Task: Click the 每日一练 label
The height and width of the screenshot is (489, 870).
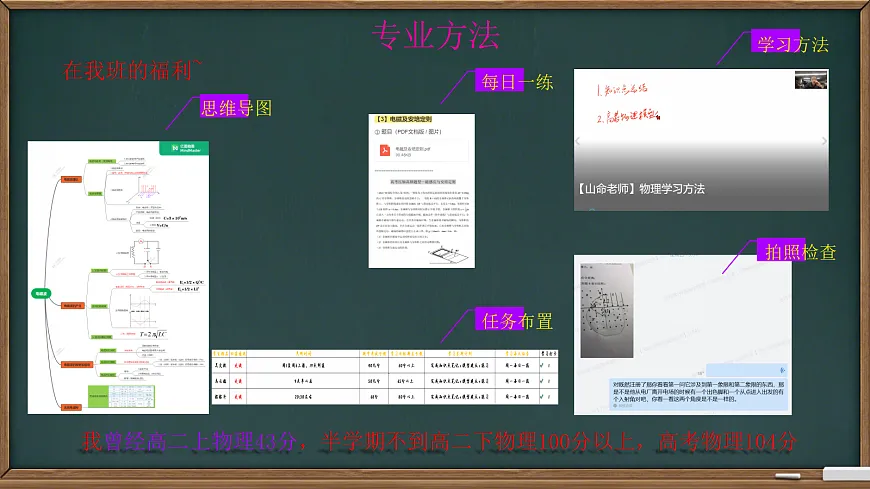Action: pos(517,82)
